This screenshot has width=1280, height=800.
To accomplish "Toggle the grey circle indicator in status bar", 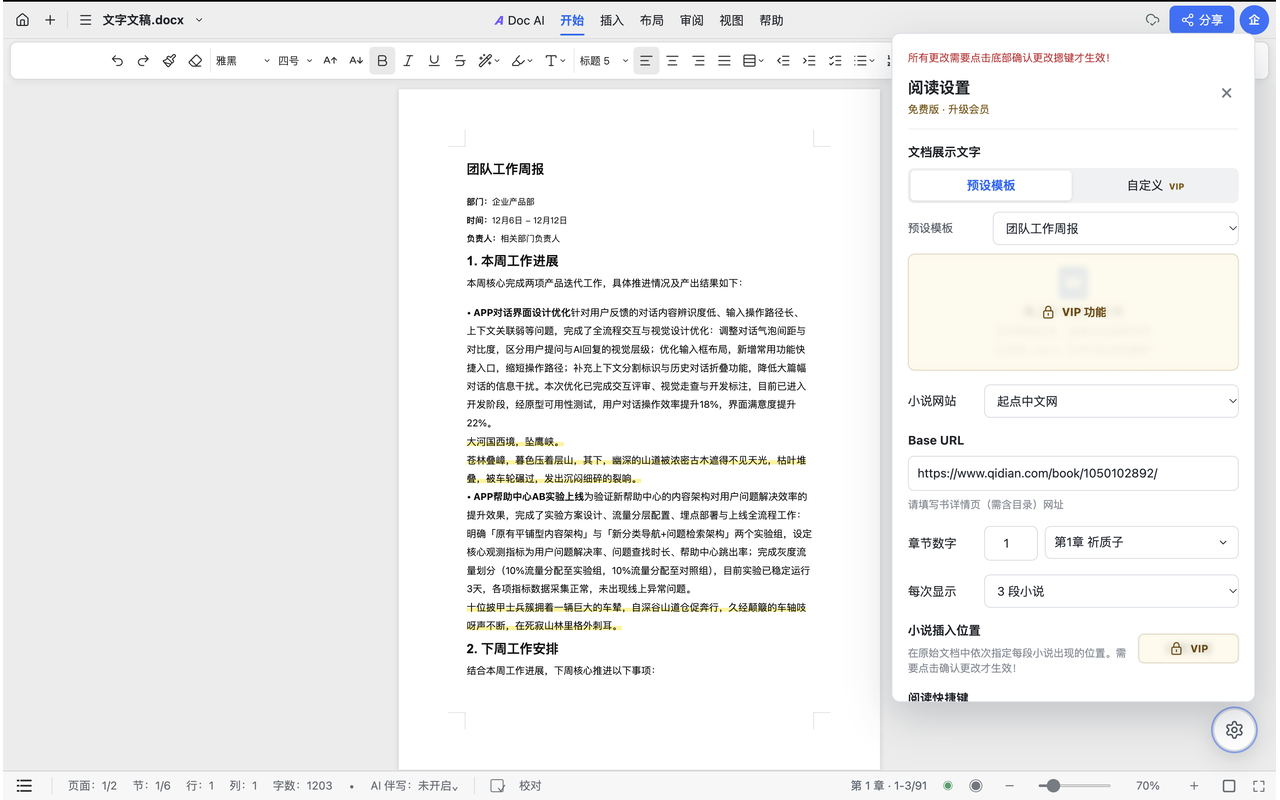I will point(976,786).
